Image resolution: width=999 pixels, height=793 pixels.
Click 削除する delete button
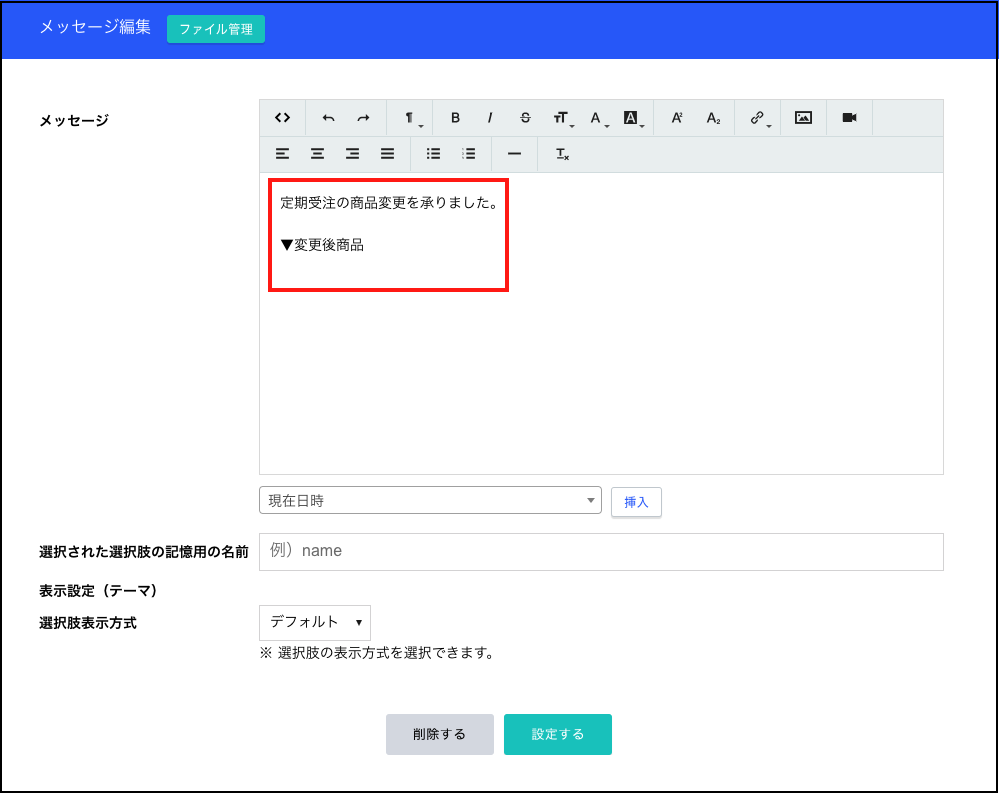(440, 734)
